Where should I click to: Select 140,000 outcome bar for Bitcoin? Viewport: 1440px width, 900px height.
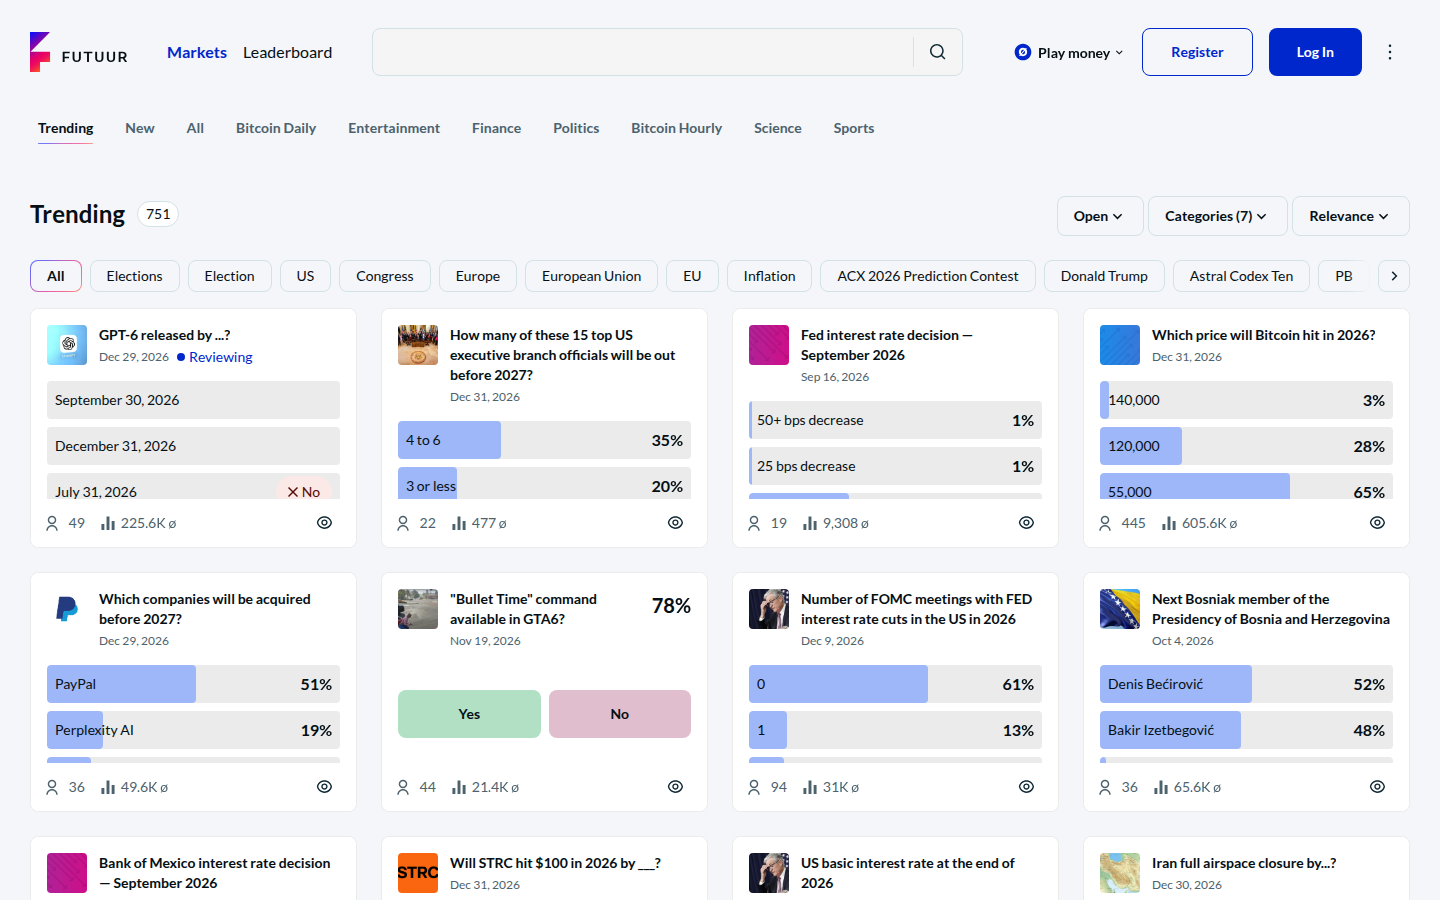coord(1246,400)
